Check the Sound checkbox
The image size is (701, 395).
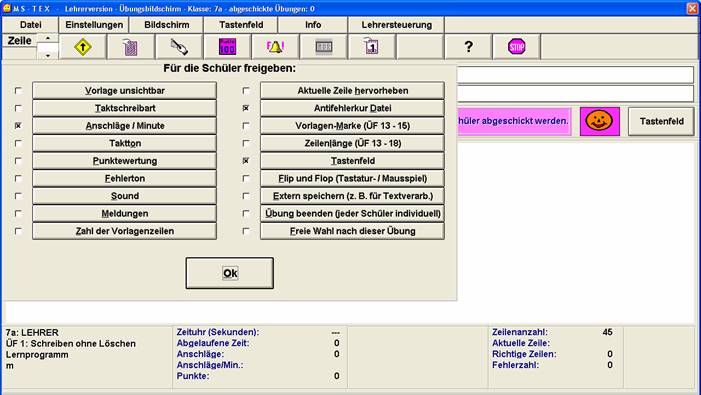18,196
